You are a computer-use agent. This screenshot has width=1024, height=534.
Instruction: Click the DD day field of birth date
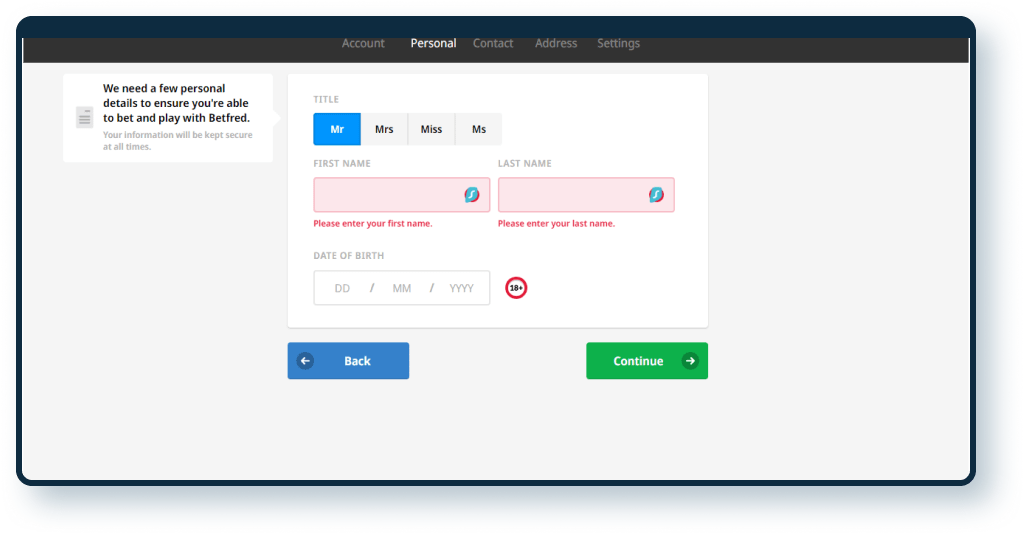[343, 288]
